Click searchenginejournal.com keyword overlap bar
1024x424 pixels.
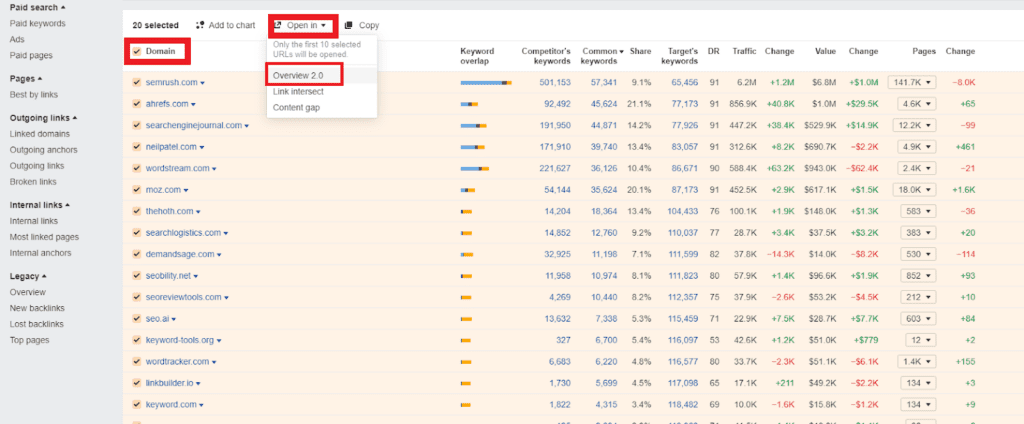(x=473, y=125)
